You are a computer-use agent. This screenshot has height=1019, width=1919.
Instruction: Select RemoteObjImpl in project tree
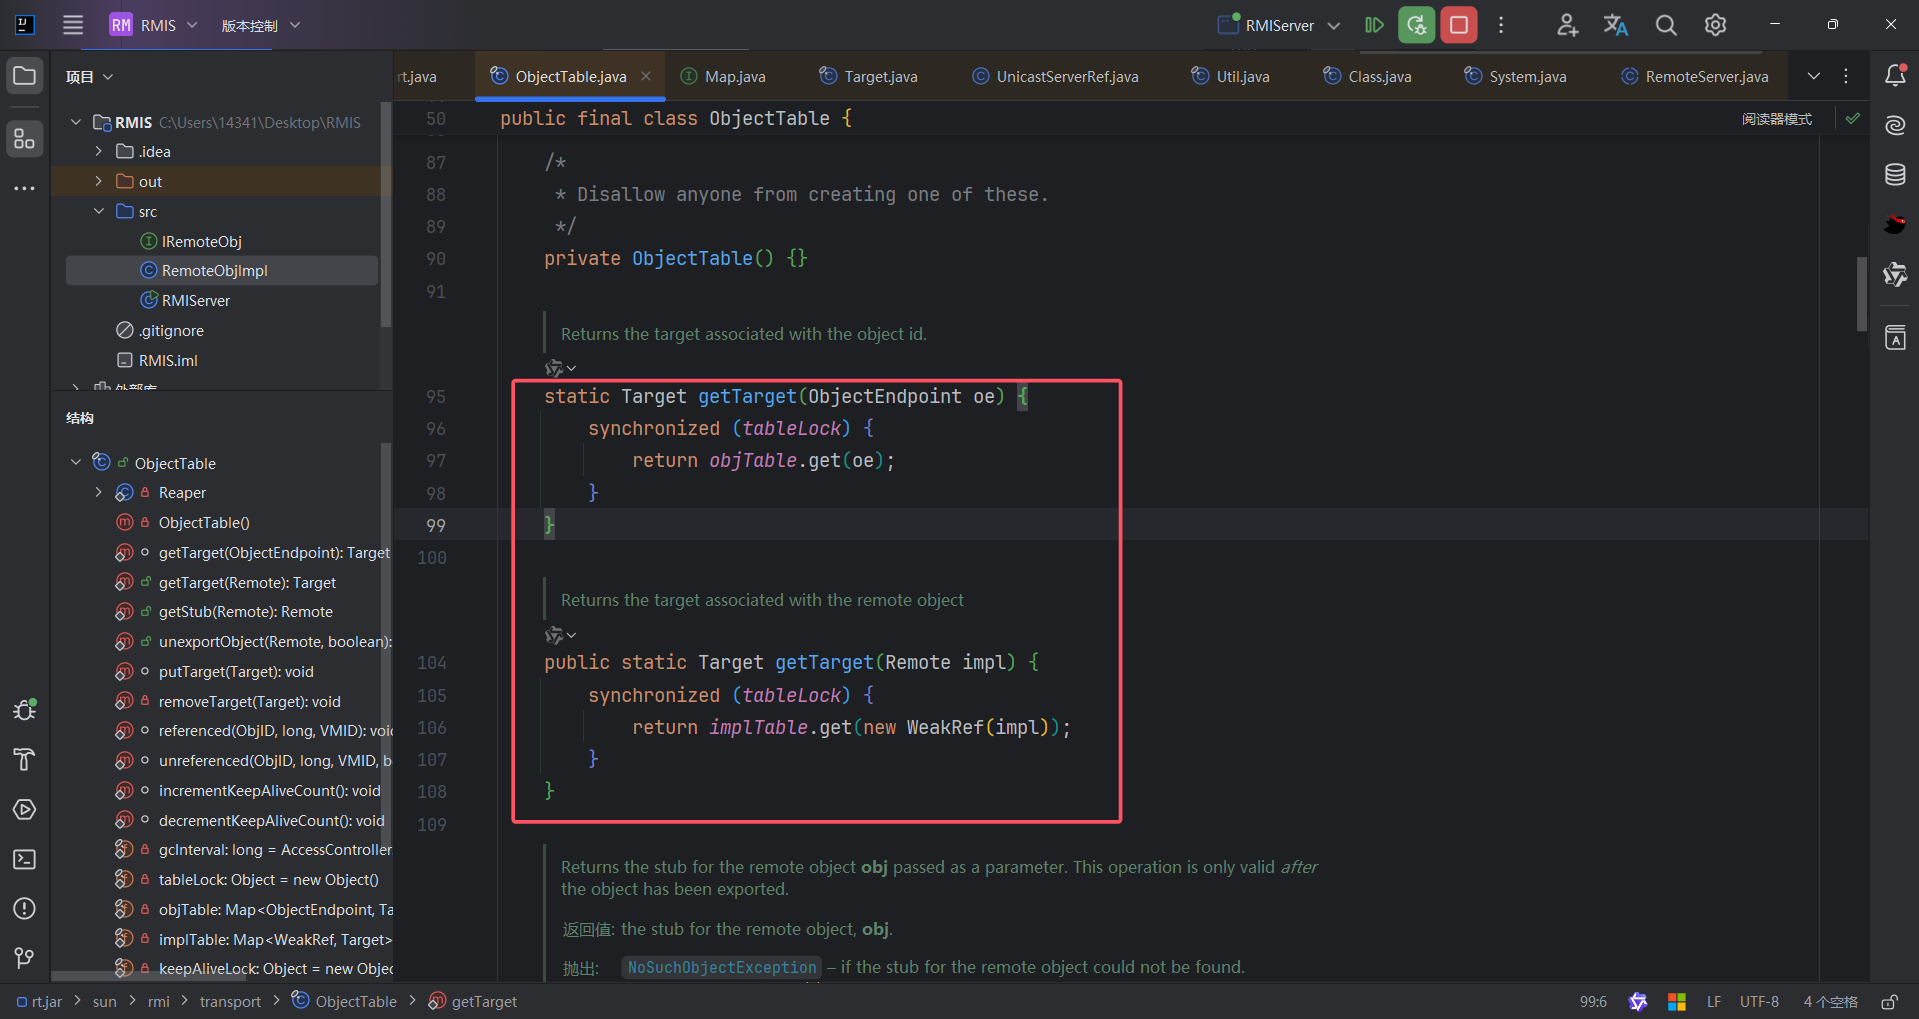click(222, 270)
